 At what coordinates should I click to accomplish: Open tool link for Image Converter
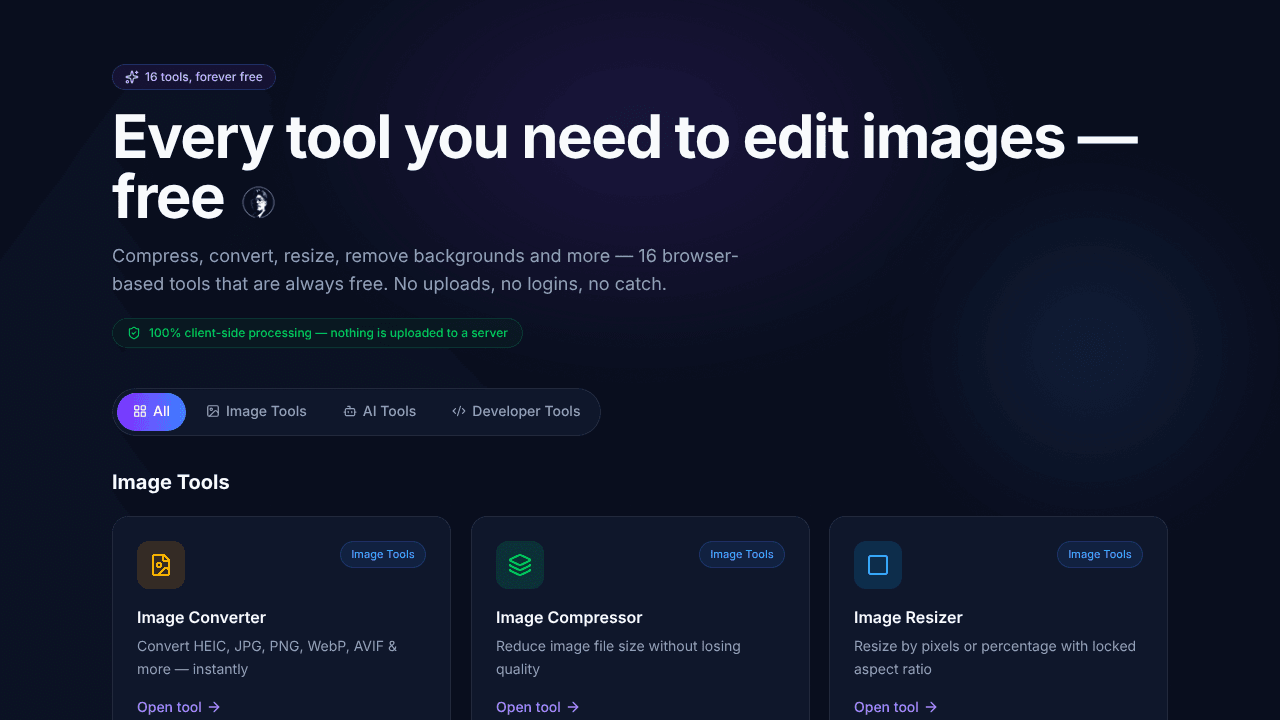point(179,707)
